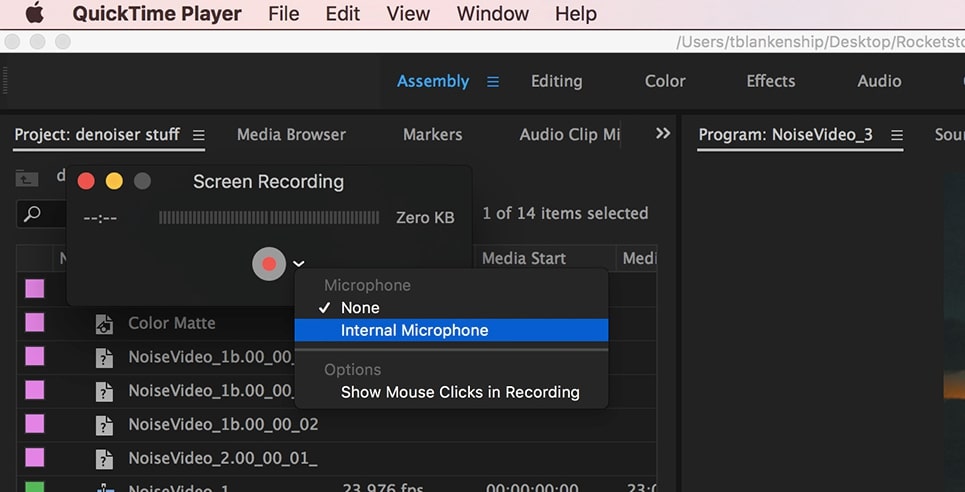
Task: Click the search magnifier in Project panel
Action: point(32,214)
